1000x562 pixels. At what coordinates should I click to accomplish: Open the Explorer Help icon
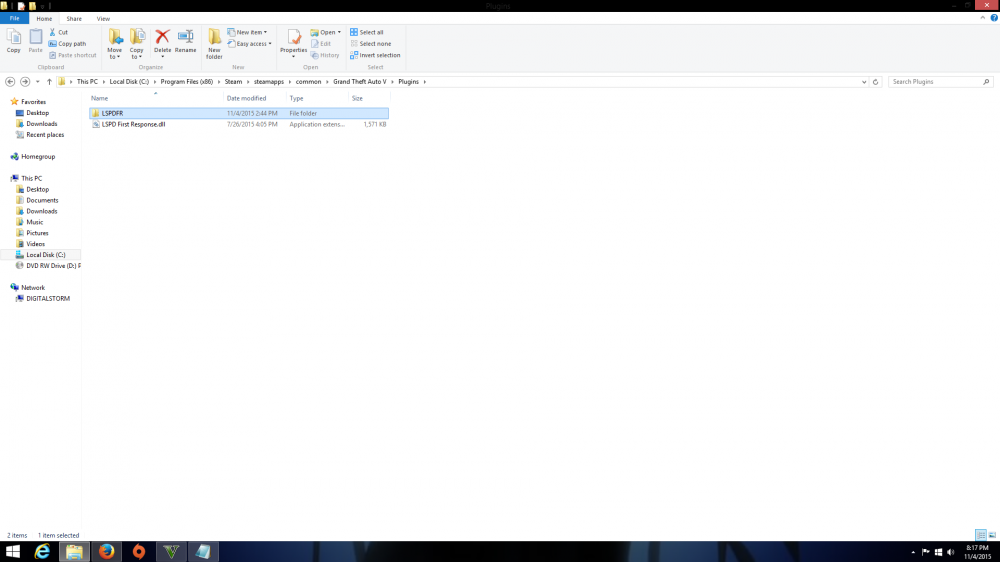(x=994, y=18)
